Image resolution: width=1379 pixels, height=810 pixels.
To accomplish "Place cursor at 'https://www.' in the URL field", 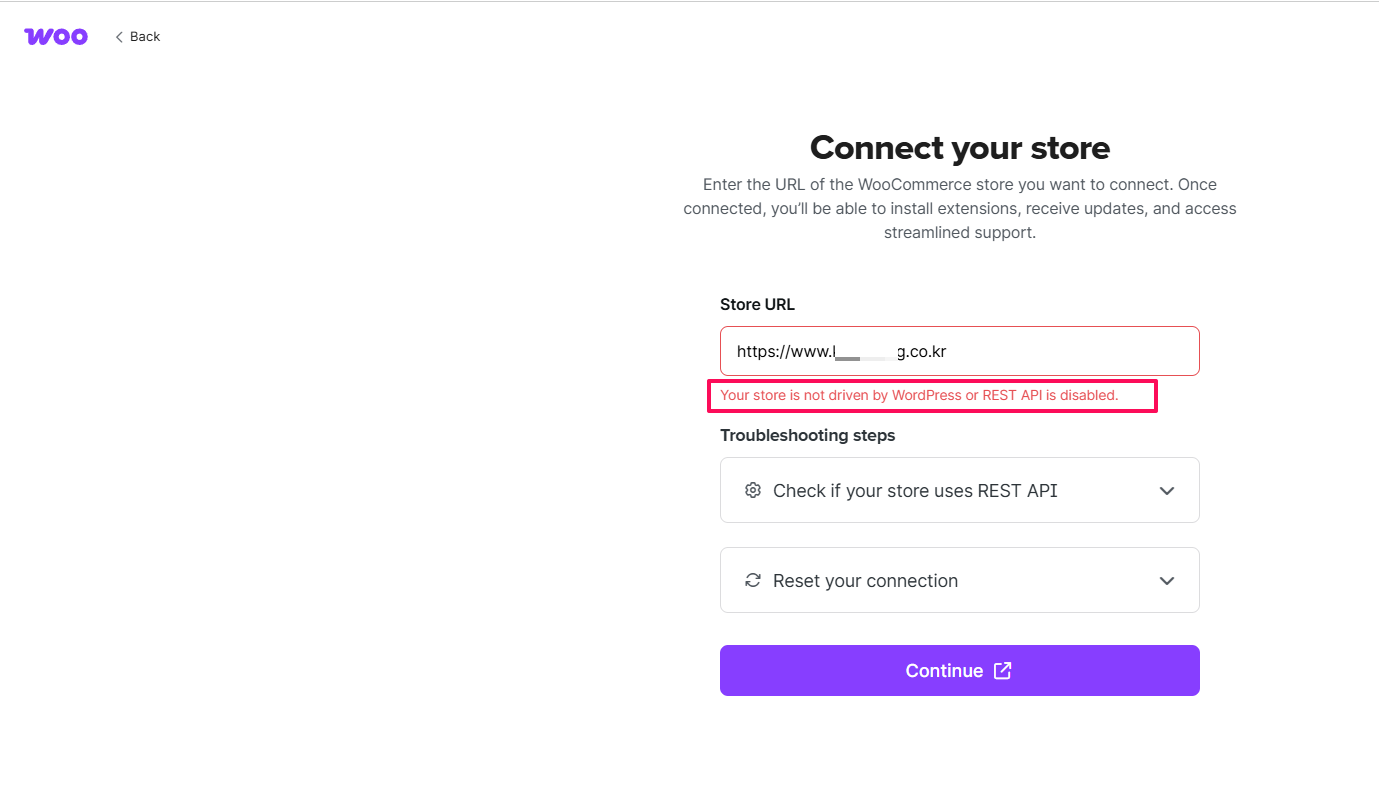I will click(x=784, y=352).
